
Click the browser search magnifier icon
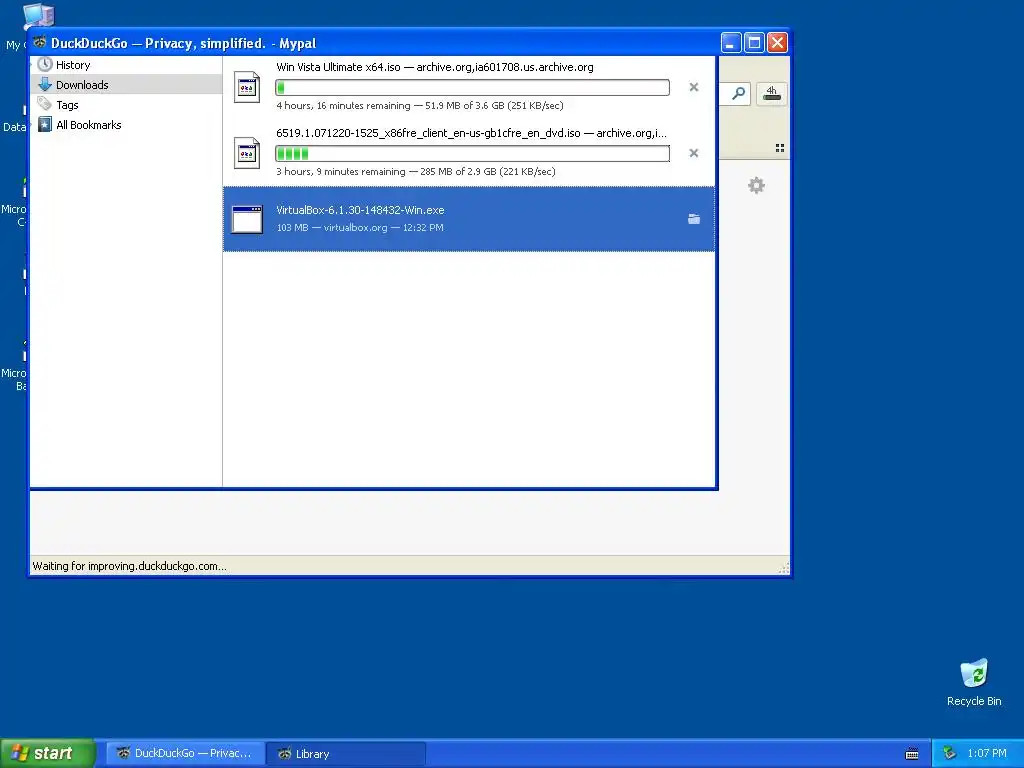(738, 93)
